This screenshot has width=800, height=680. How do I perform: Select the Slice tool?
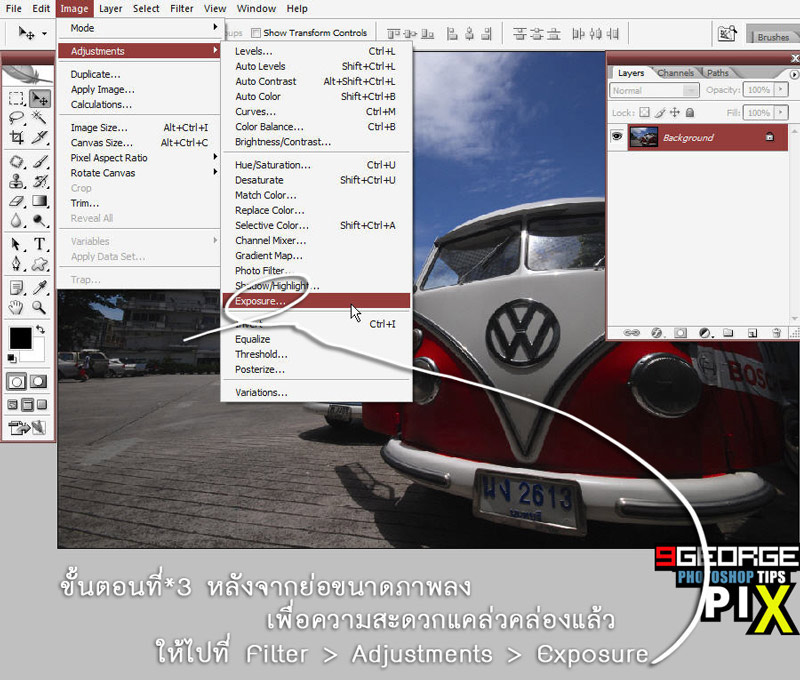(x=40, y=137)
